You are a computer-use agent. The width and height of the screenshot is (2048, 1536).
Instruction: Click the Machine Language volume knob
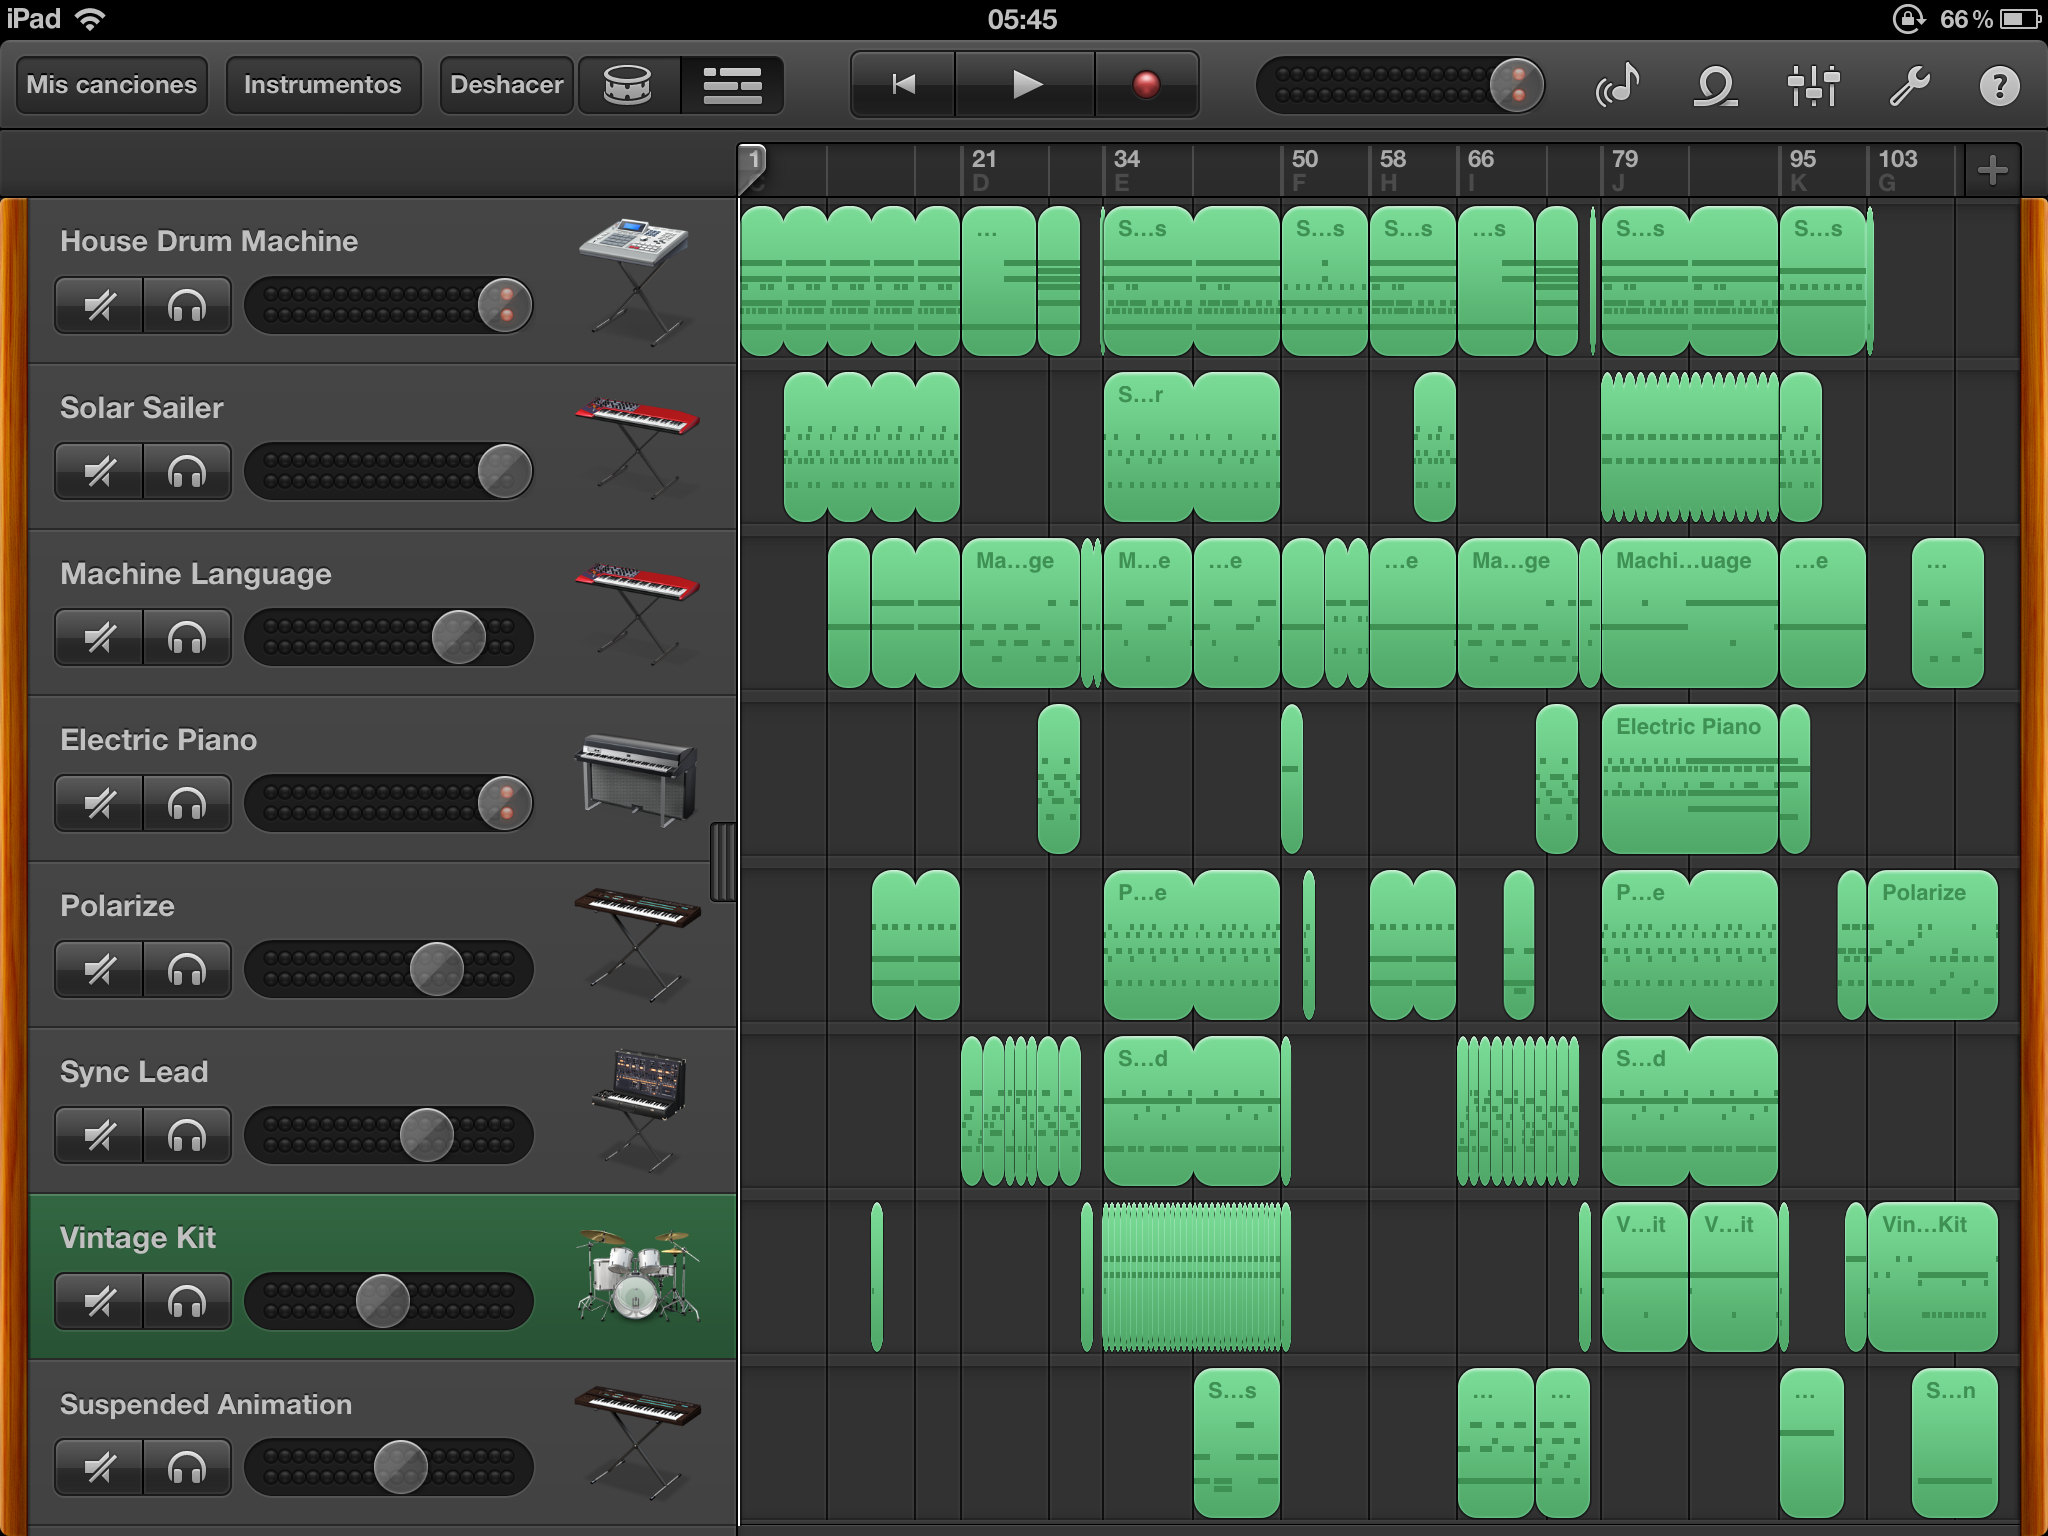click(x=459, y=637)
